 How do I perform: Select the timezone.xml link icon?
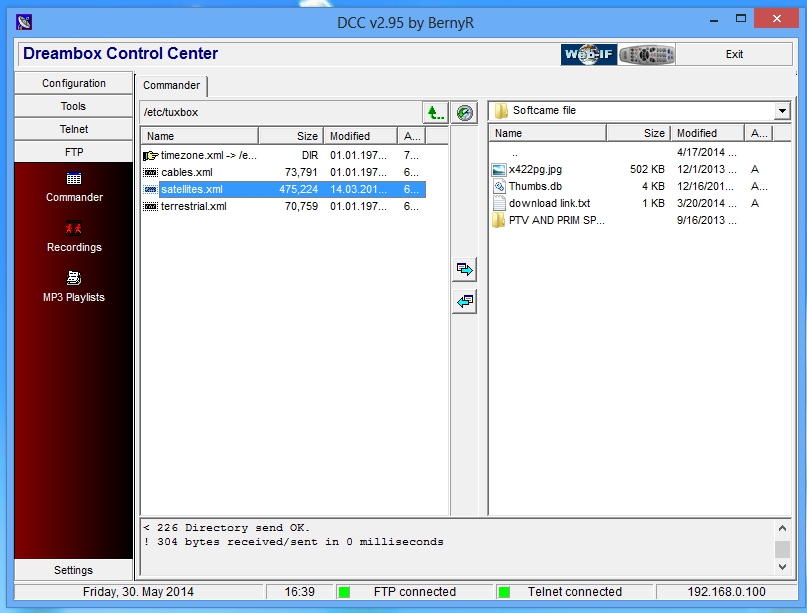pos(150,155)
